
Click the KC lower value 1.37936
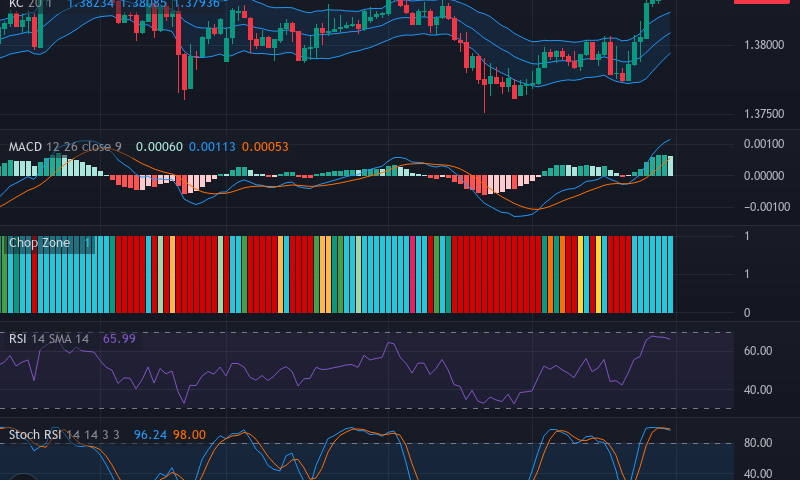196,4
